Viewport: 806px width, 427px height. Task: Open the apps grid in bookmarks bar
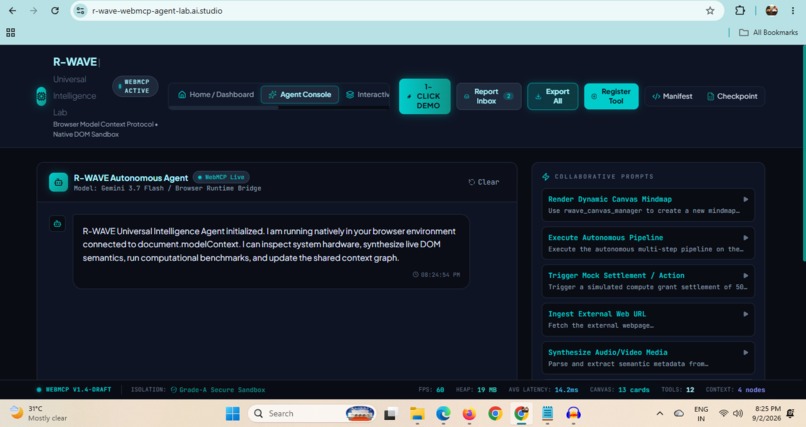(x=10, y=32)
